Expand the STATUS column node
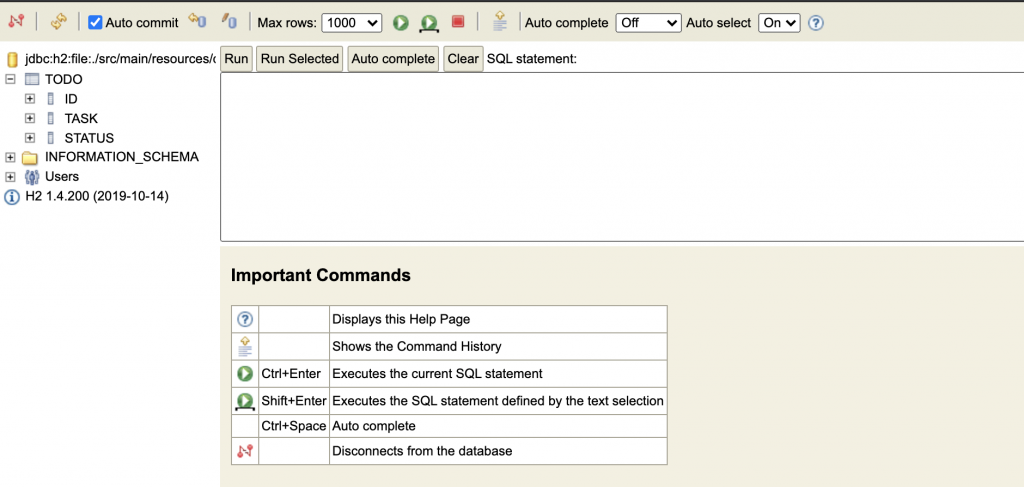Viewport: 1024px width, 487px height. (29, 138)
